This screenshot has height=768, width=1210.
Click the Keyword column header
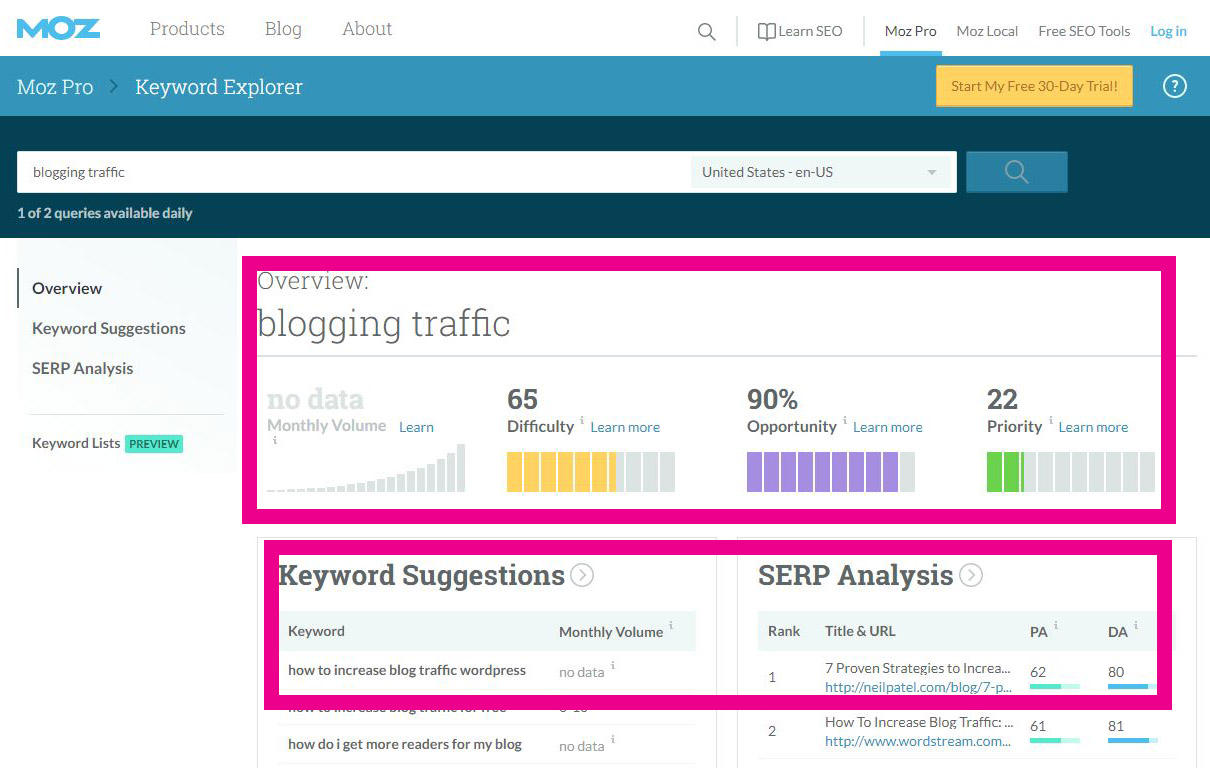(x=316, y=631)
